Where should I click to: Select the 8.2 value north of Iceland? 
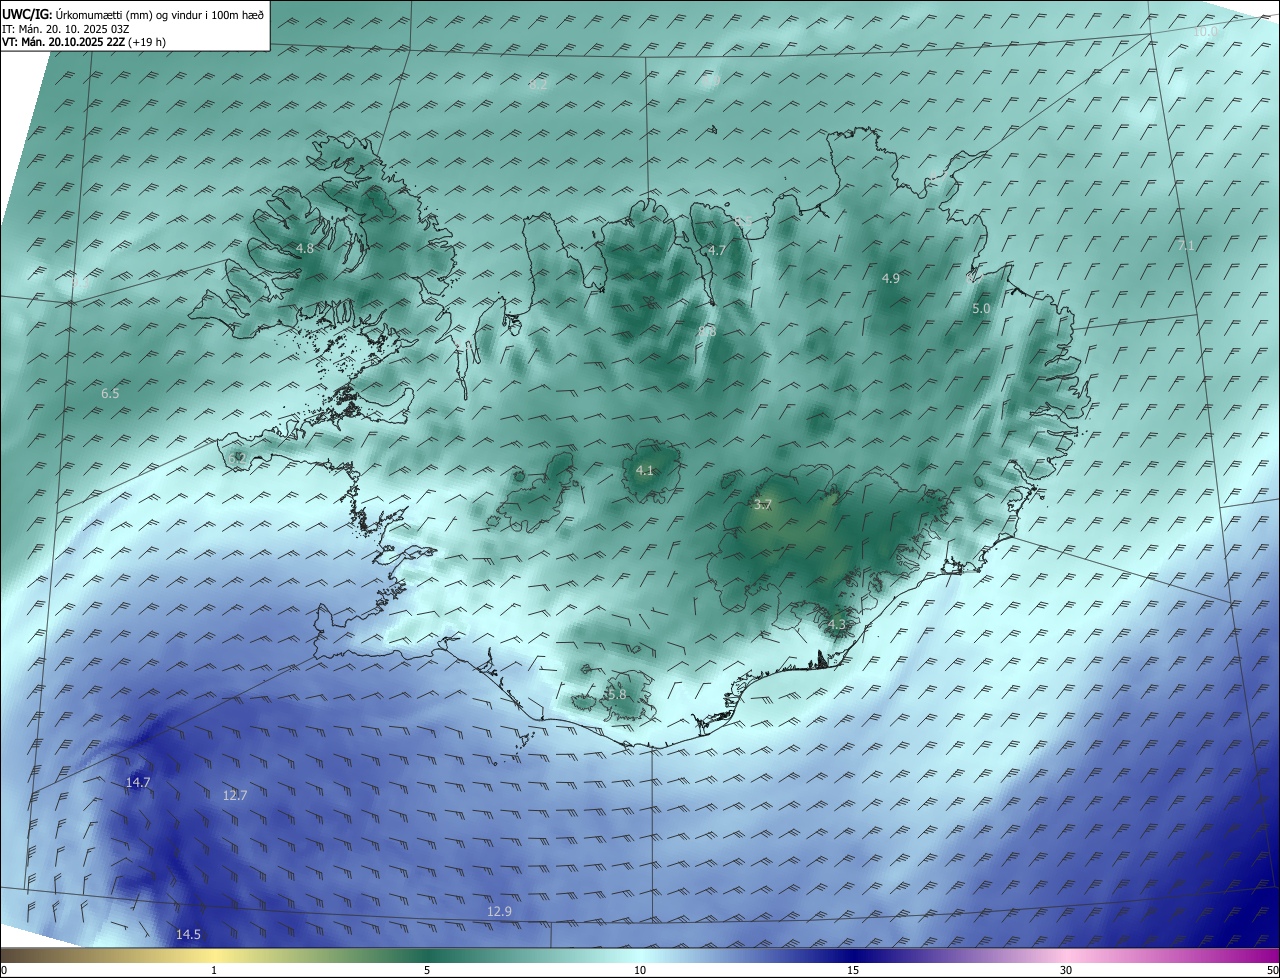coord(538,85)
